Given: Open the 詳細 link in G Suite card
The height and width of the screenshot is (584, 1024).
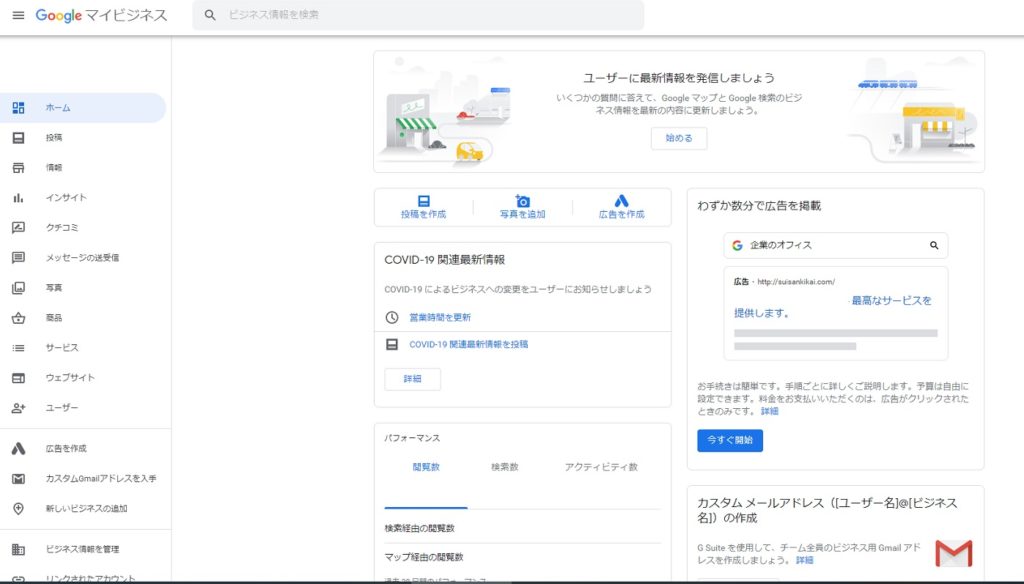Looking at the screenshot, I should 805,560.
